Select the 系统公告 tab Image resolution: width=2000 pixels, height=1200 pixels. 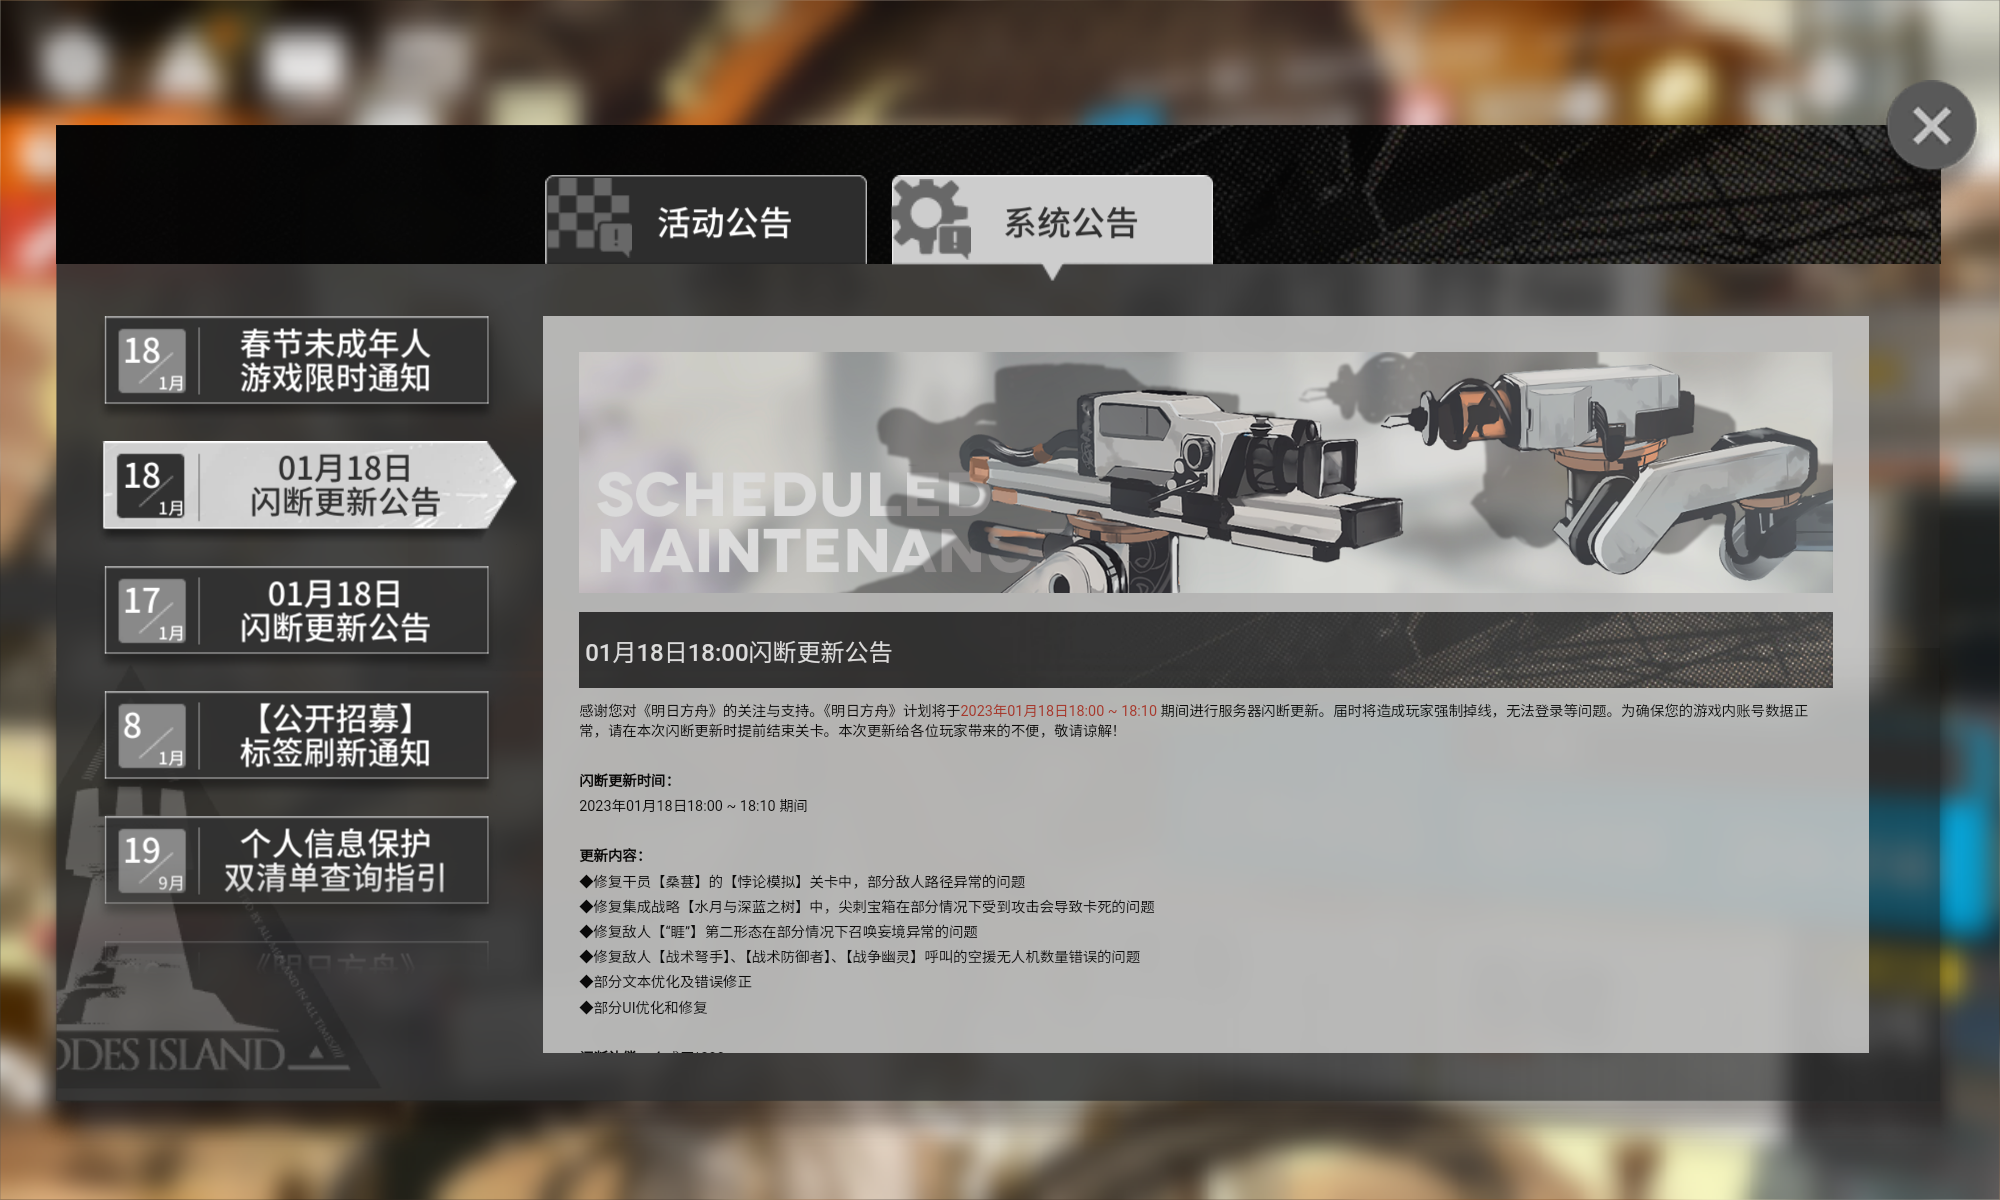coord(1052,220)
